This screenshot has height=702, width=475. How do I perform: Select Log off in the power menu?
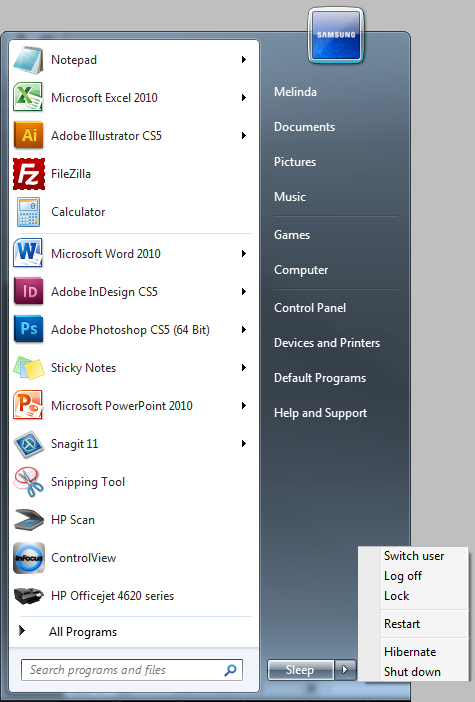pos(403,576)
